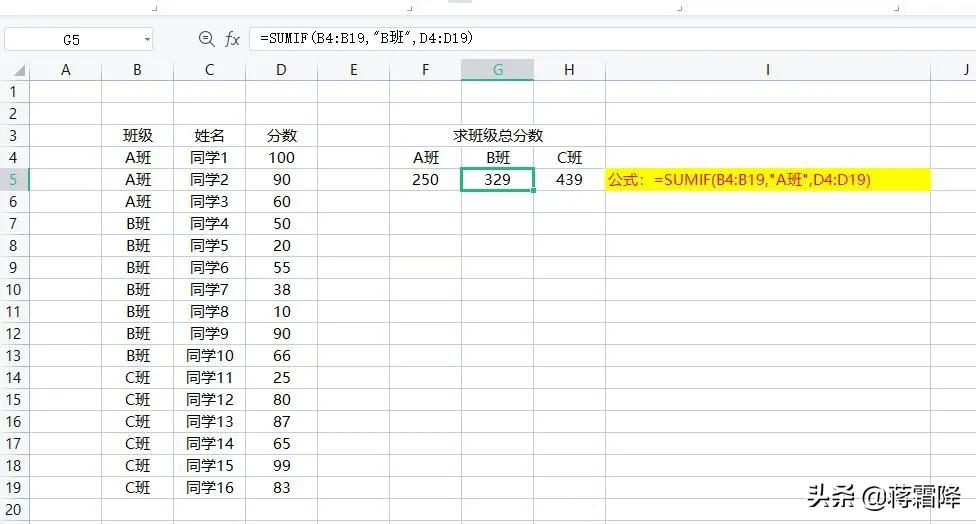Select column E header
The height and width of the screenshot is (524, 976).
(x=354, y=70)
